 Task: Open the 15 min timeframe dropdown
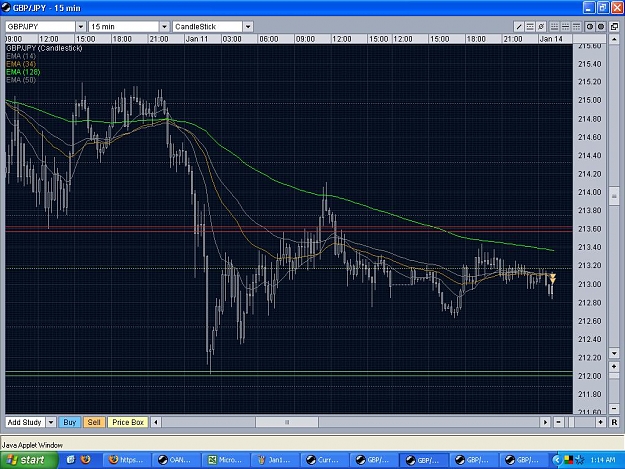[x=164, y=27]
